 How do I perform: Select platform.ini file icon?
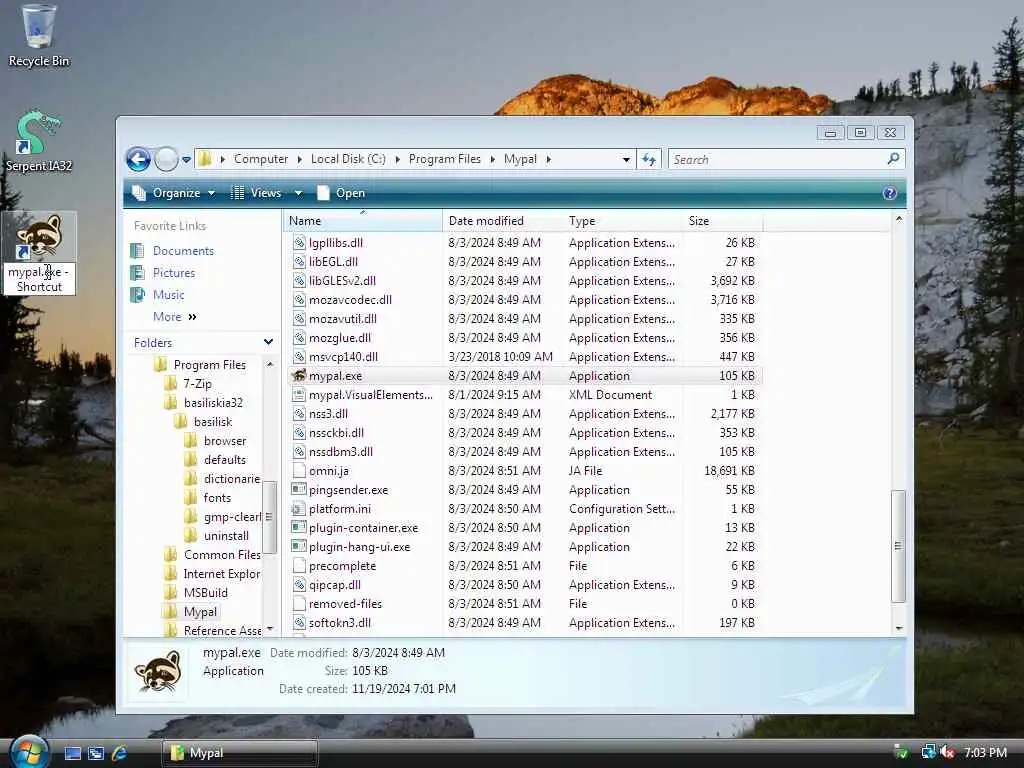coord(298,509)
